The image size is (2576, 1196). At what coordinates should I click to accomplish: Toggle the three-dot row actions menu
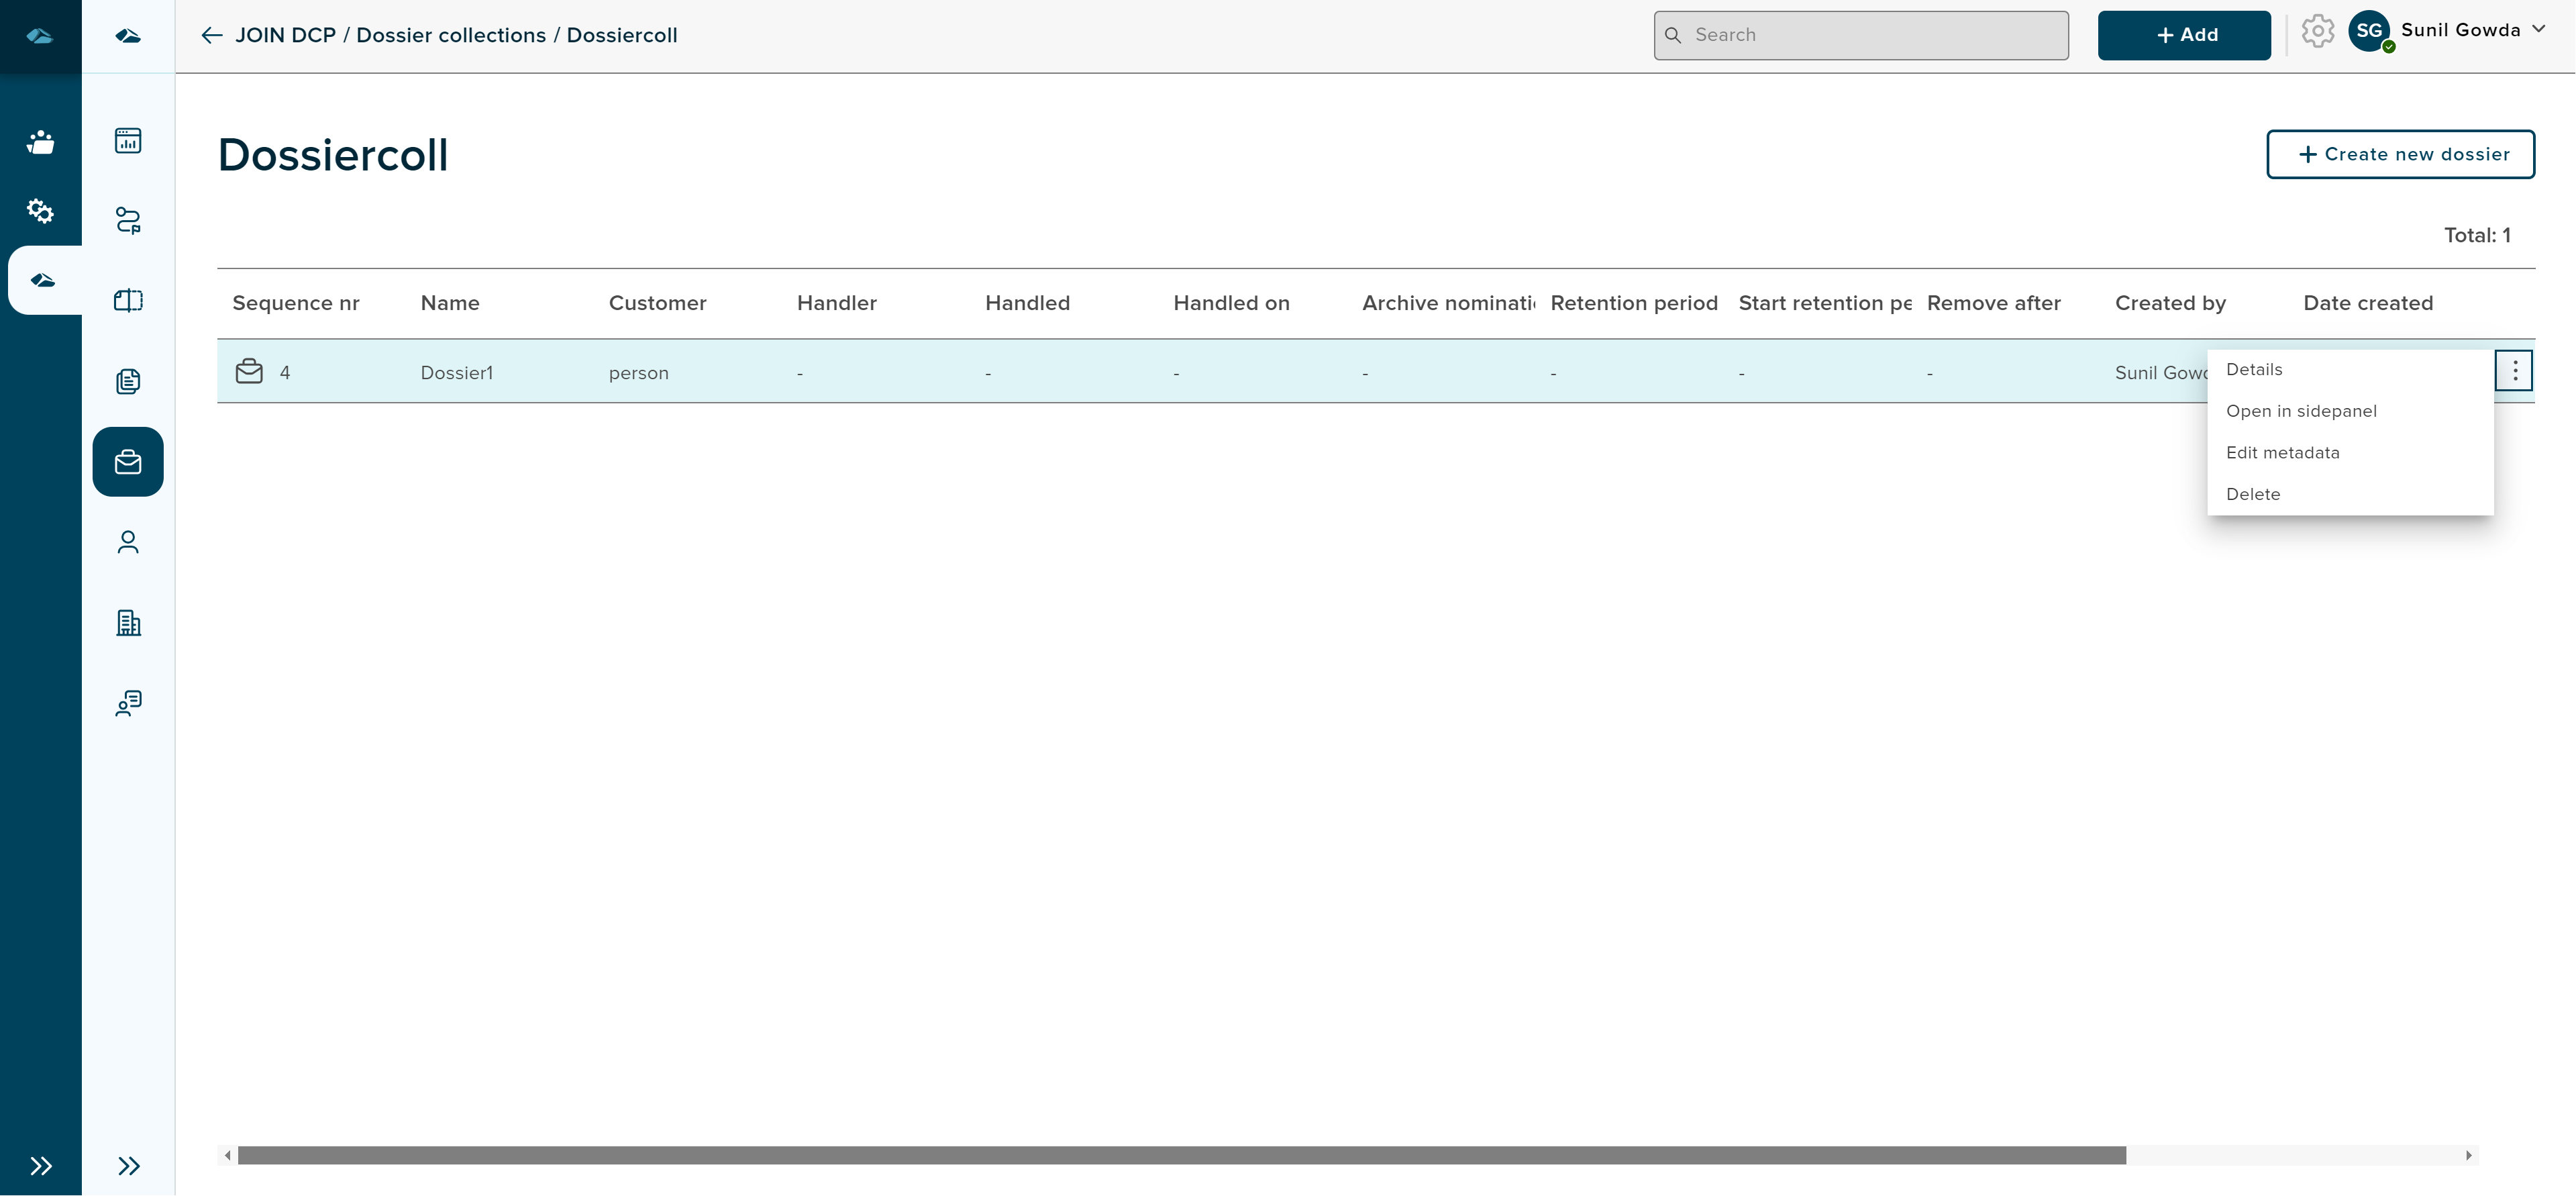click(2514, 372)
